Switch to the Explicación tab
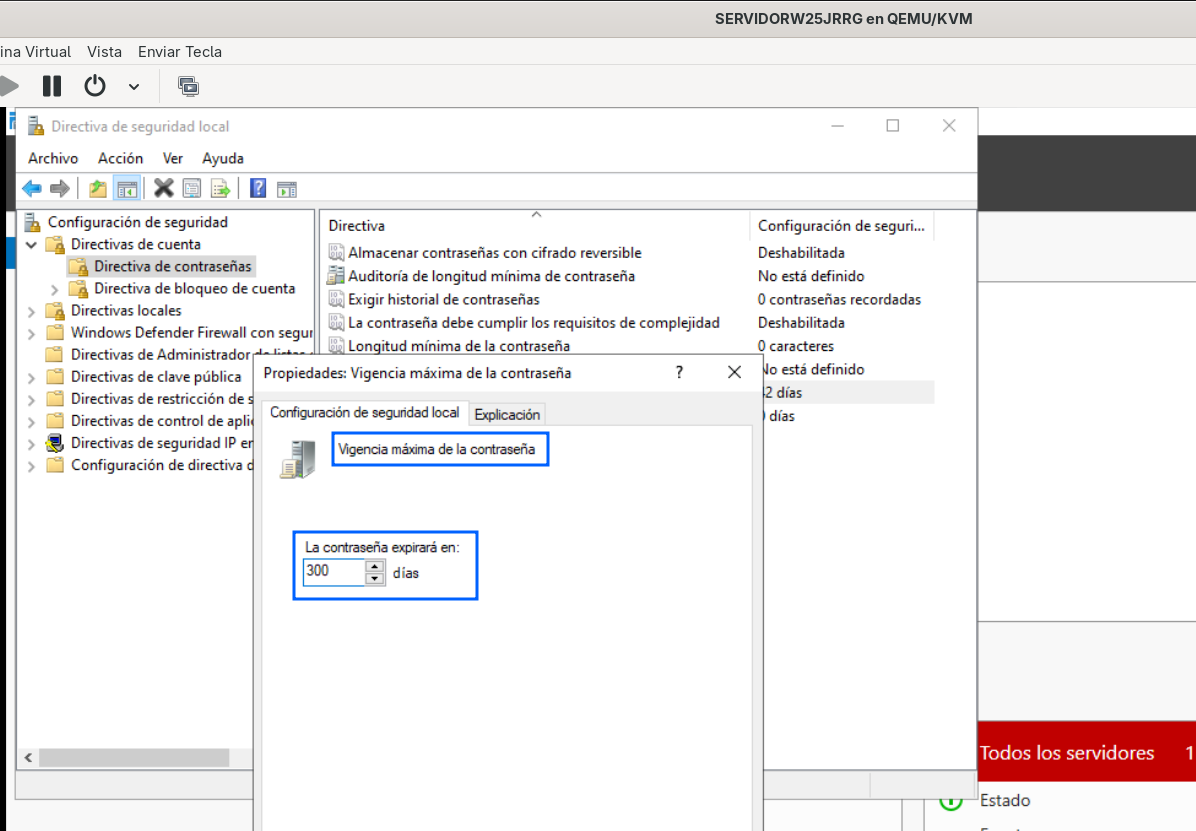 [507, 414]
